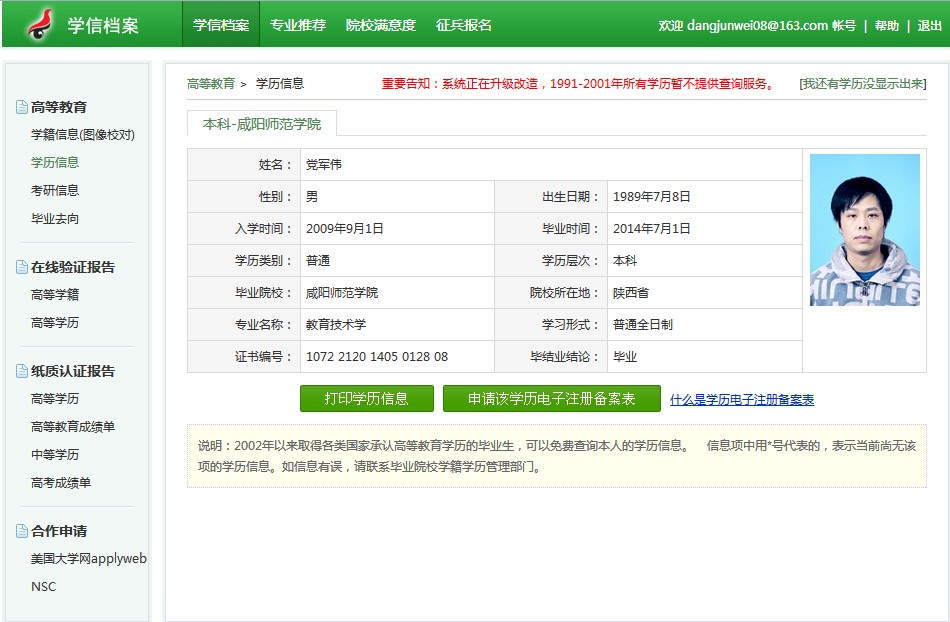Click the 学信档案 logo icon
This screenshot has height=622, width=950.
[41, 24]
